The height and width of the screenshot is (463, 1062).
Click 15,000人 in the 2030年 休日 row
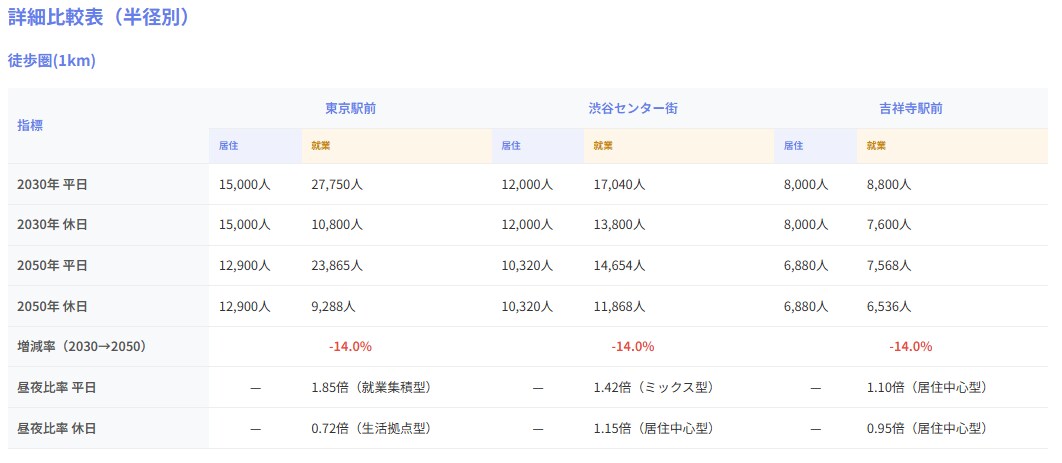point(245,225)
